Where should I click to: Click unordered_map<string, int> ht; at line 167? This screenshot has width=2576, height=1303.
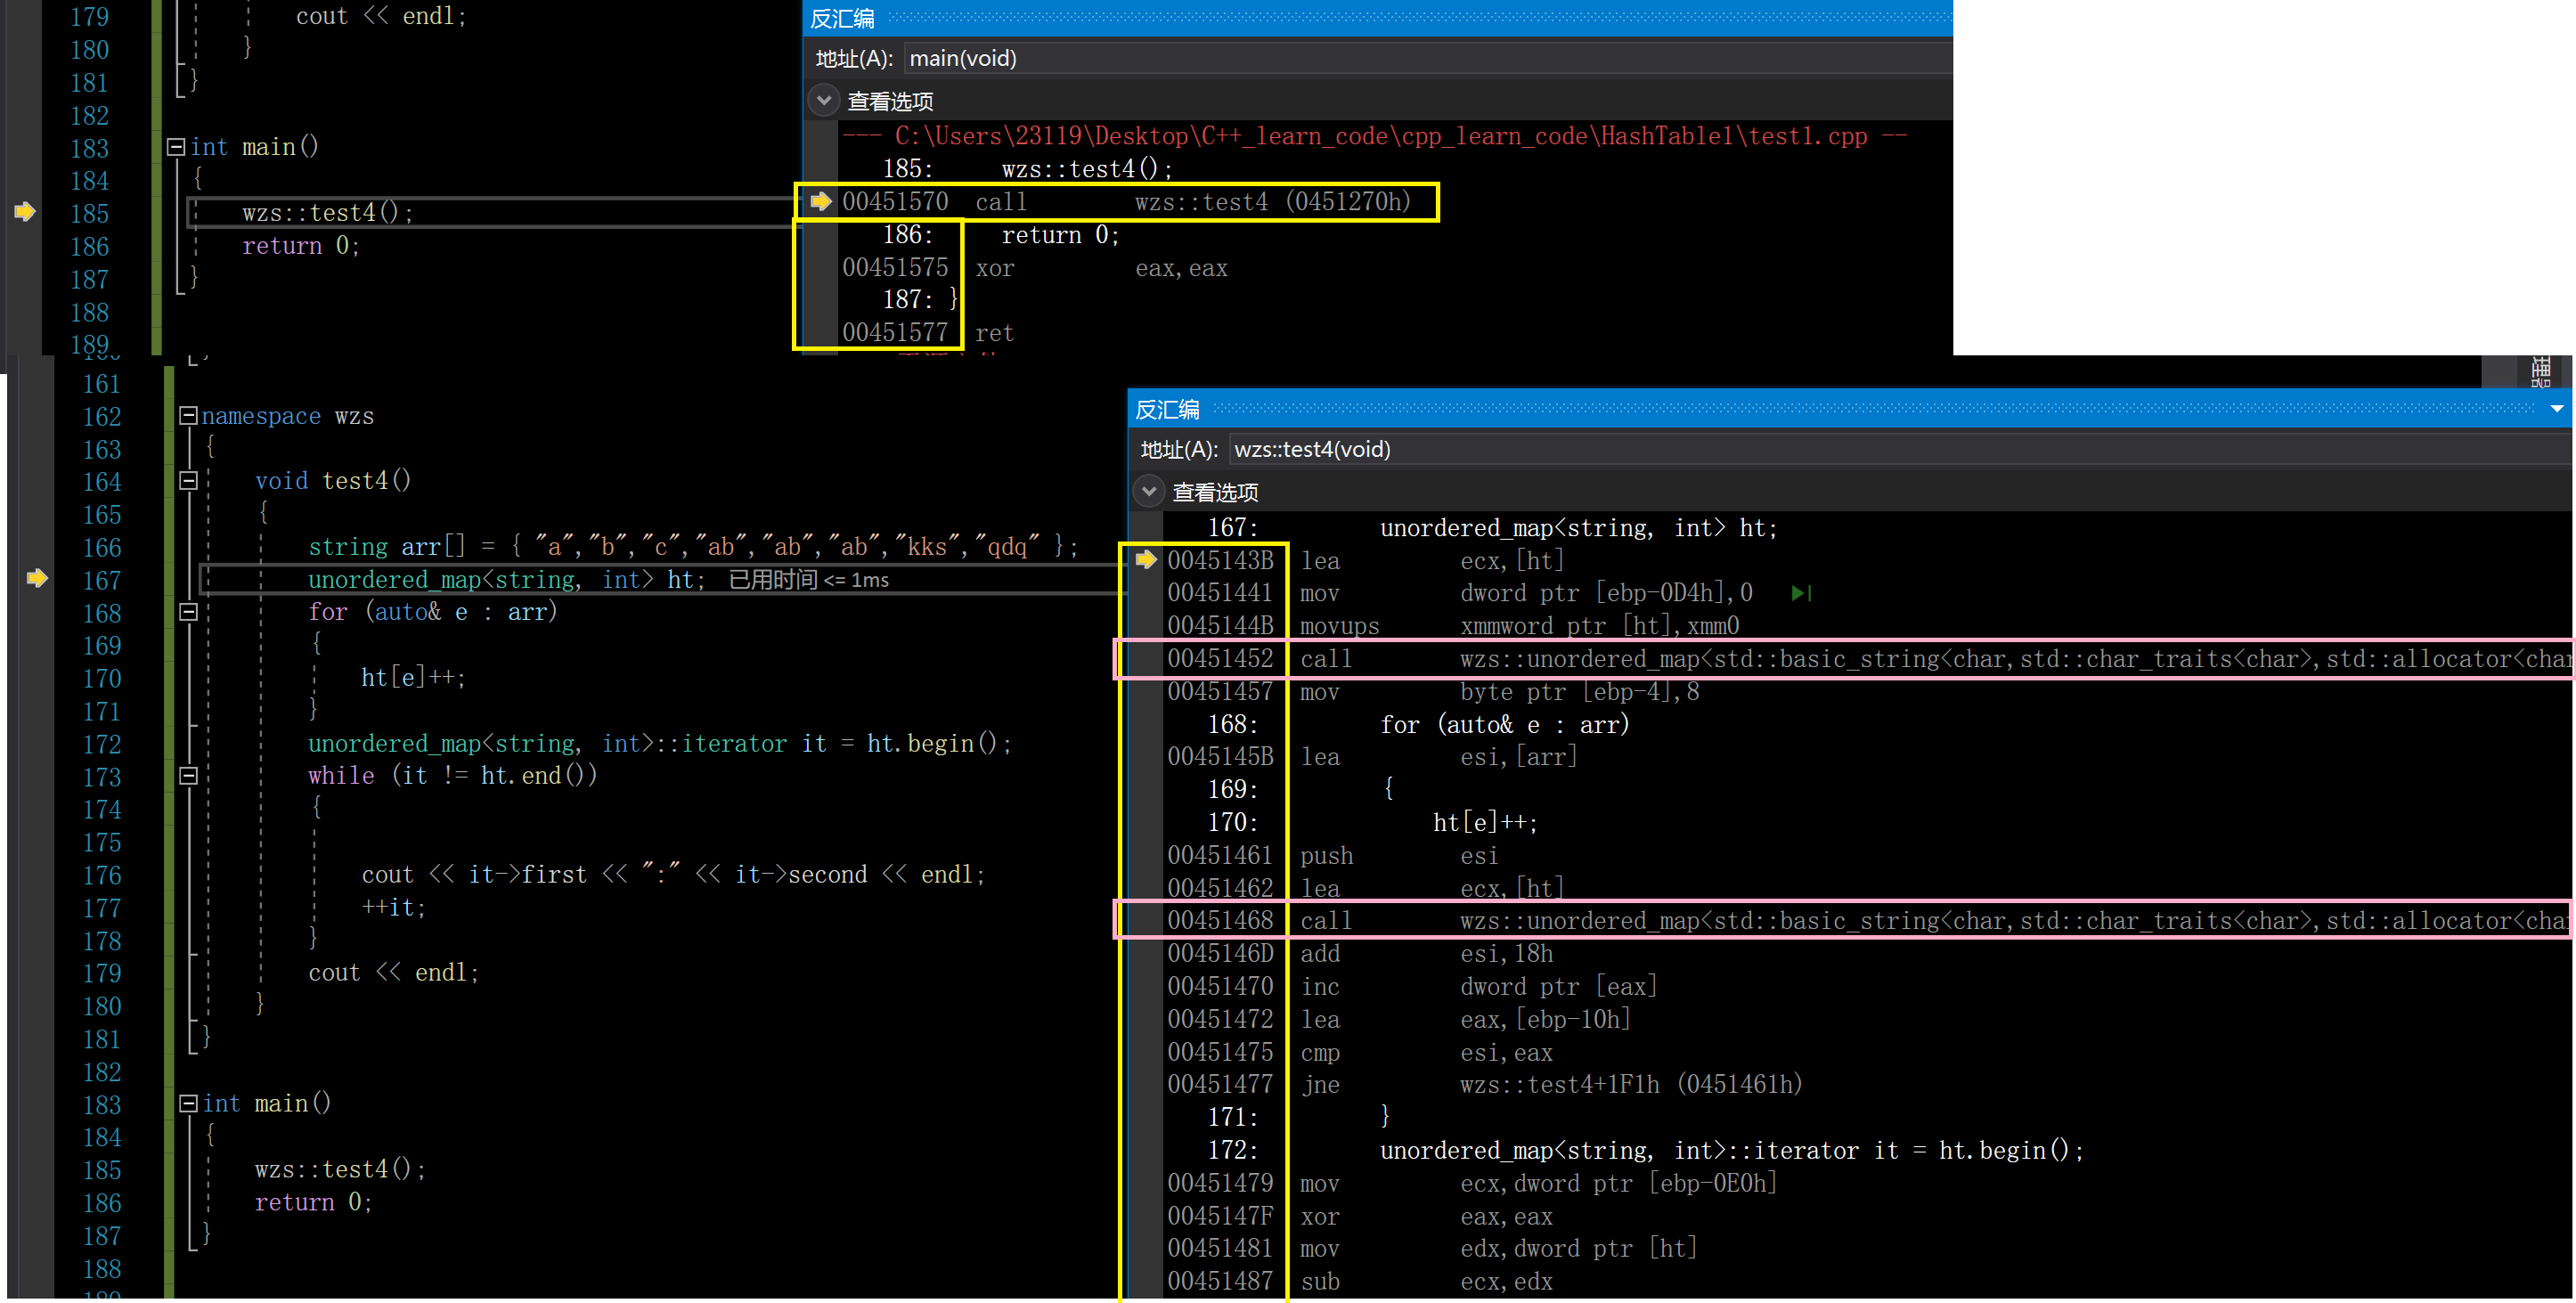(507, 580)
